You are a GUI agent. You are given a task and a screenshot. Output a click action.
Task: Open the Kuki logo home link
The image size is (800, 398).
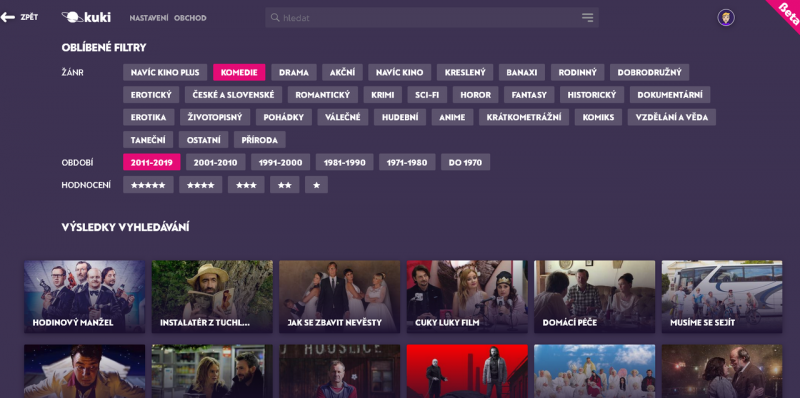point(86,17)
